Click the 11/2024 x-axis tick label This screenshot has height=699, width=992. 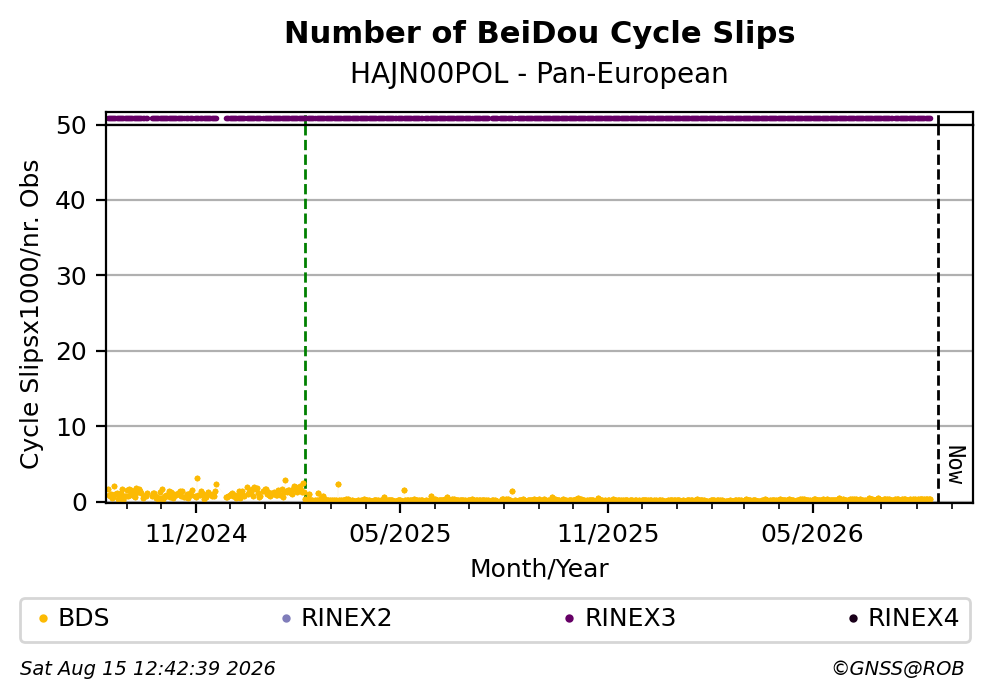[x=196, y=534]
